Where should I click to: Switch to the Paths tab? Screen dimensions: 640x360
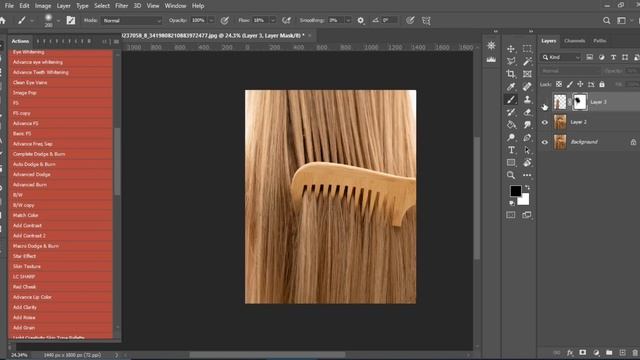click(x=600, y=41)
